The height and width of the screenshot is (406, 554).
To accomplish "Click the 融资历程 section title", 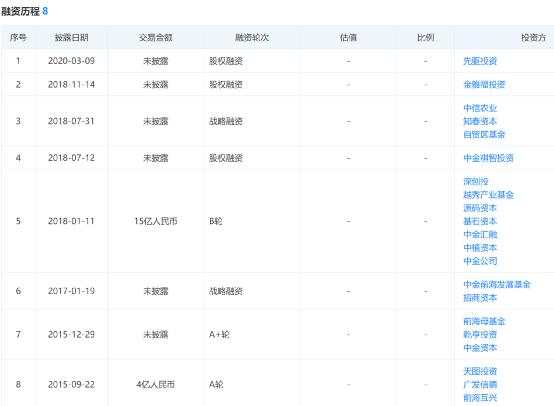I will 20,11.
